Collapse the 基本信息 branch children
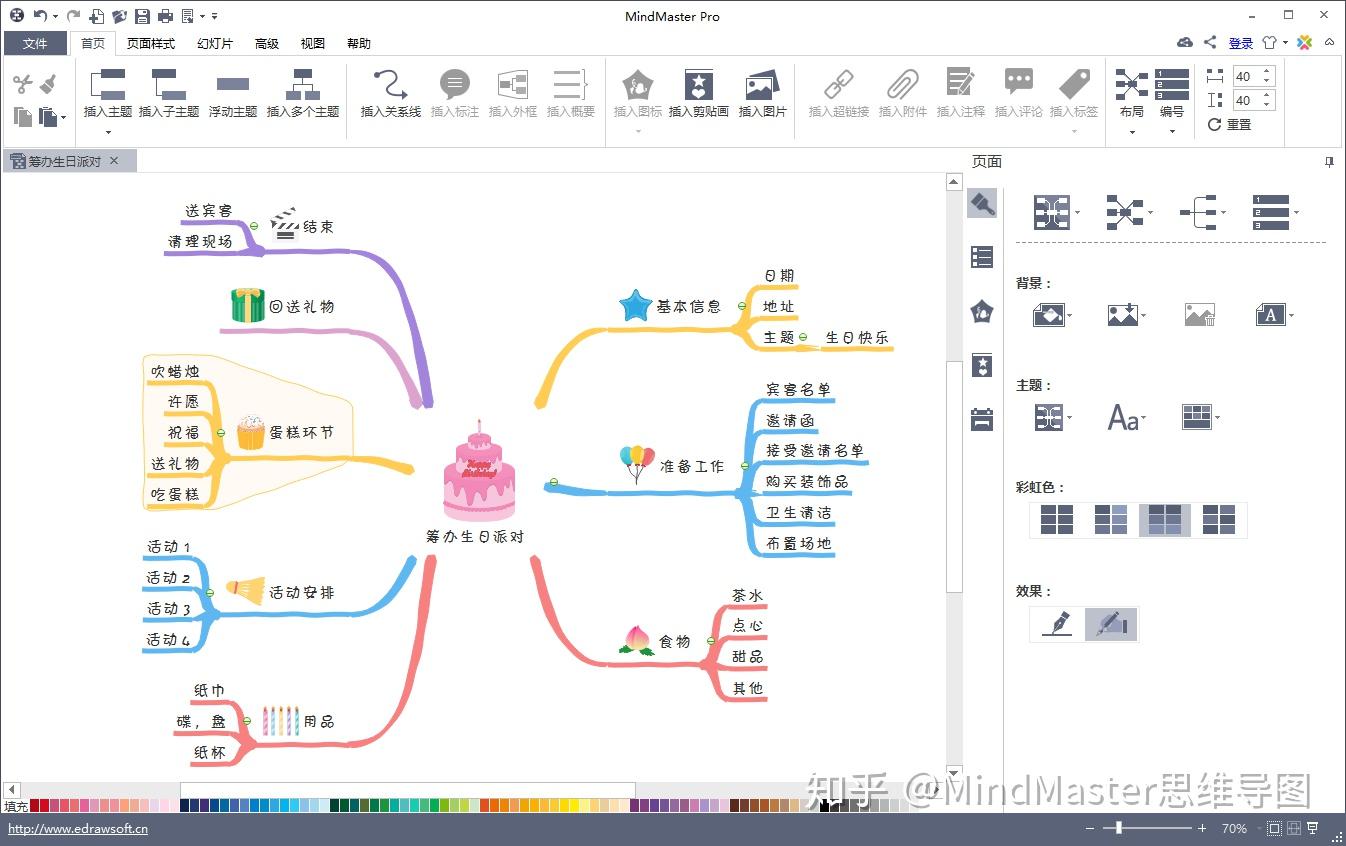This screenshot has width=1346, height=846. [741, 306]
